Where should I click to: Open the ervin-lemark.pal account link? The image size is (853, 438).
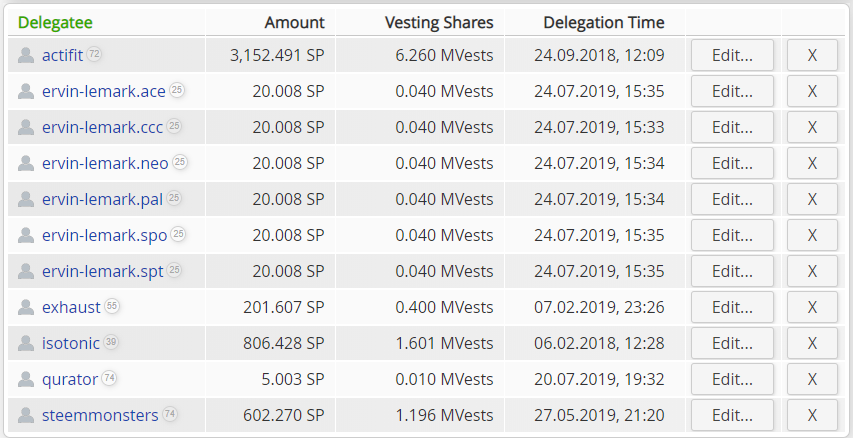[x=102, y=199]
